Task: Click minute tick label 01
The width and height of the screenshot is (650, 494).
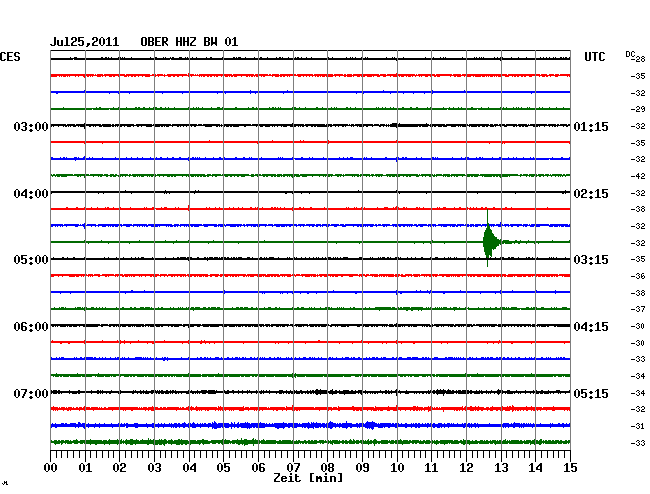Action: 85,467
